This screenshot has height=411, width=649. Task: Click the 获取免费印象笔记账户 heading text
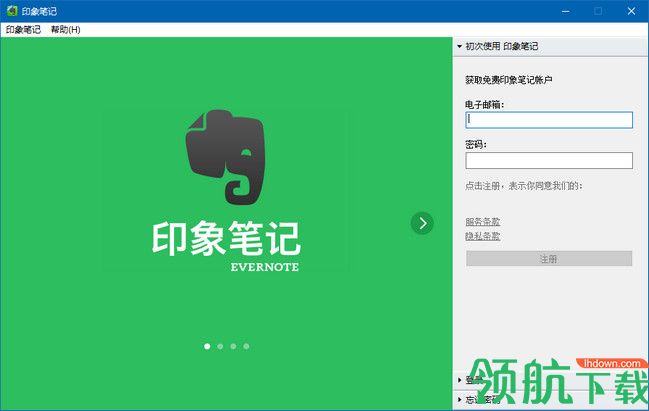tap(509, 80)
